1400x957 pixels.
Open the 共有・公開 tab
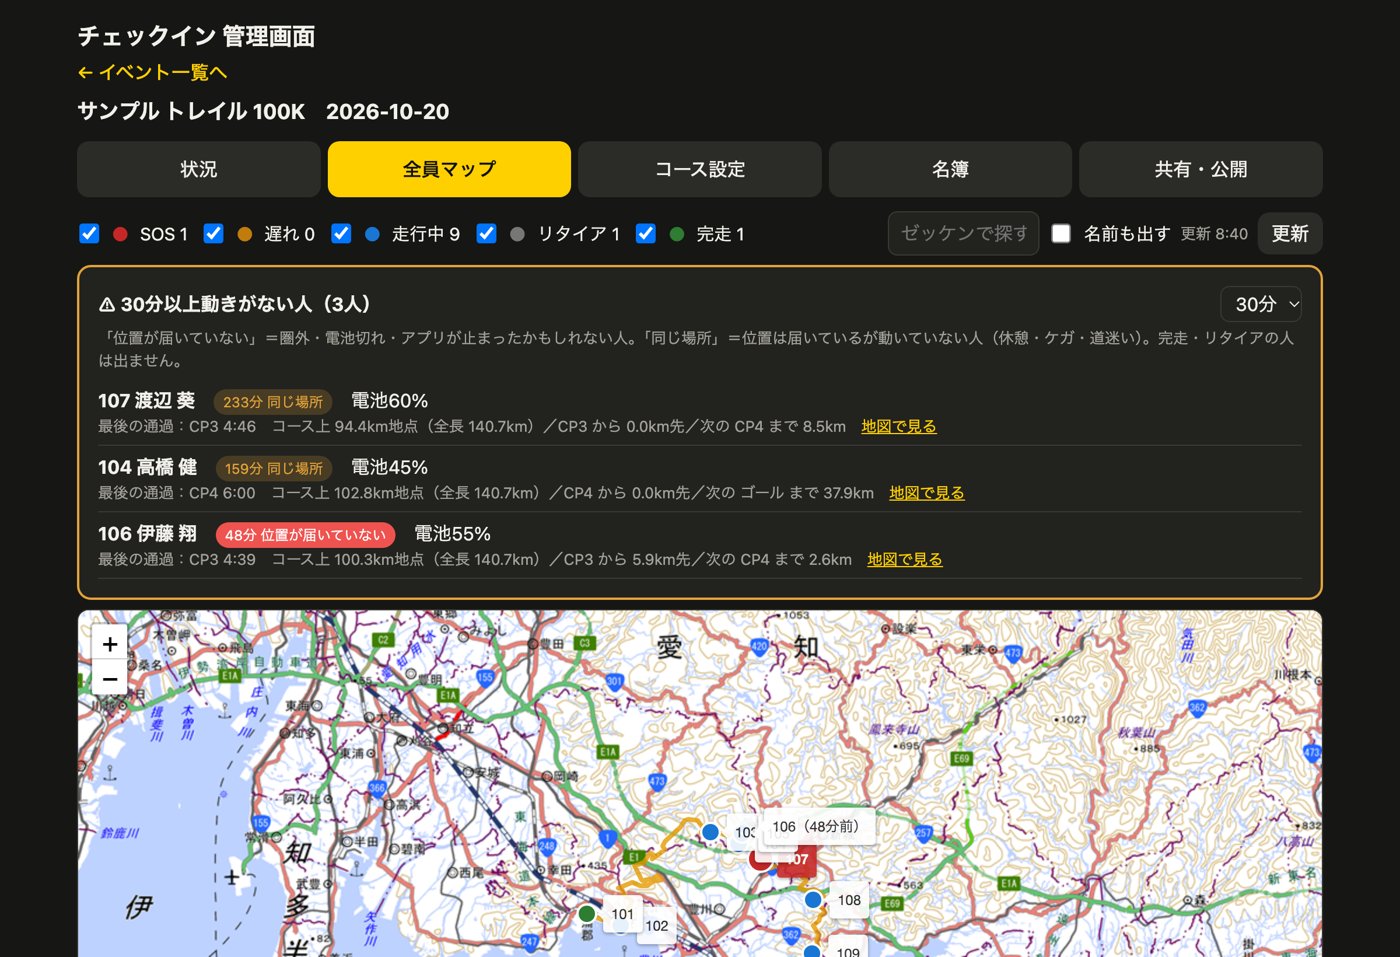click(x=1201, y=169)
